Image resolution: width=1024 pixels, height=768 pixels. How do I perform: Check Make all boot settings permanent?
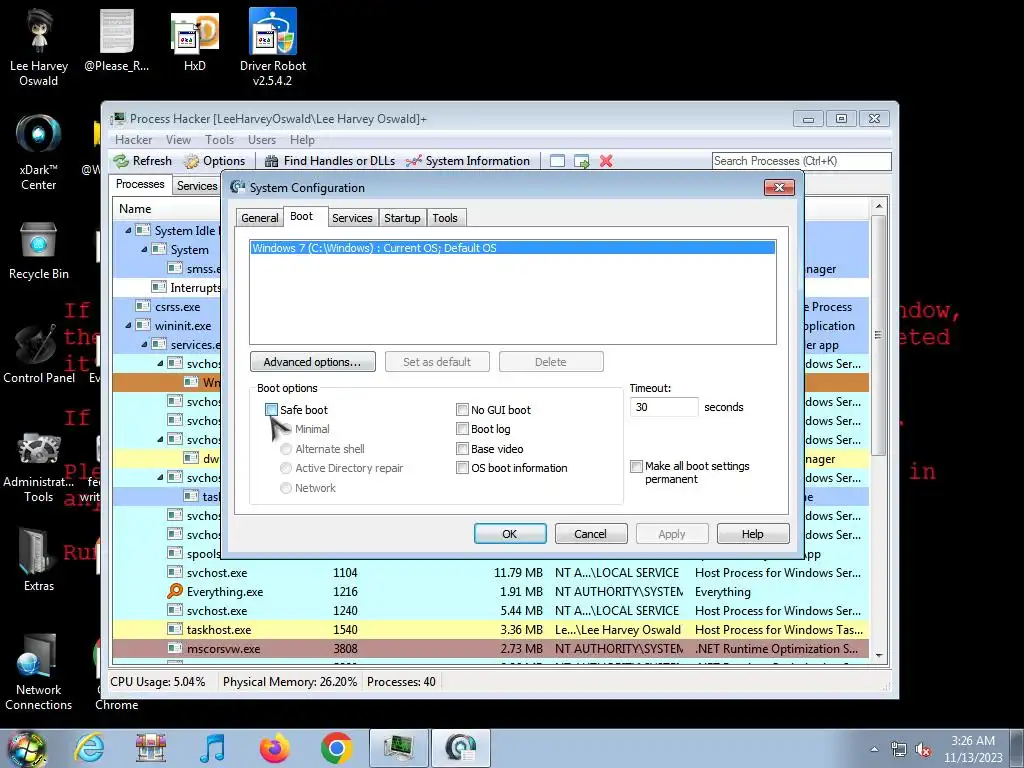pos(636,466)
